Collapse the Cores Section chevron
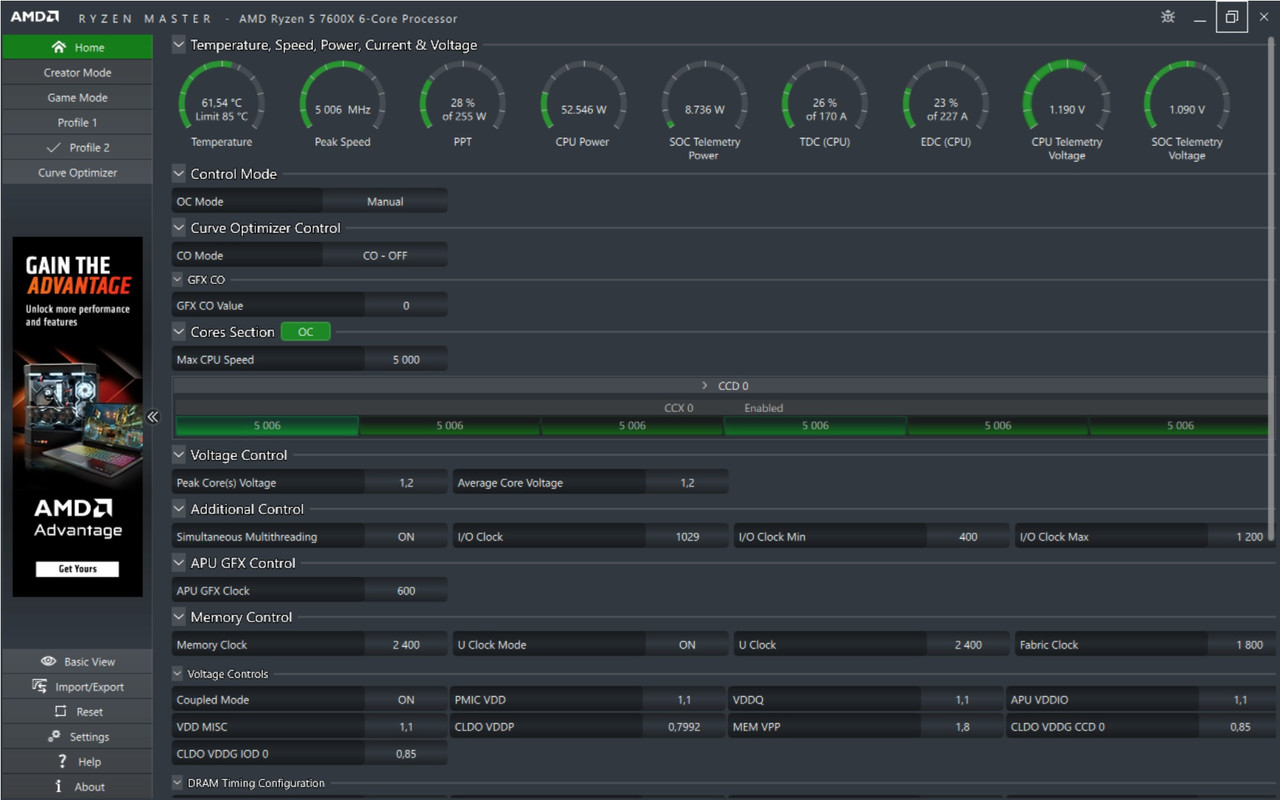Screen dimensions: 1280x800 pos(178,331)
